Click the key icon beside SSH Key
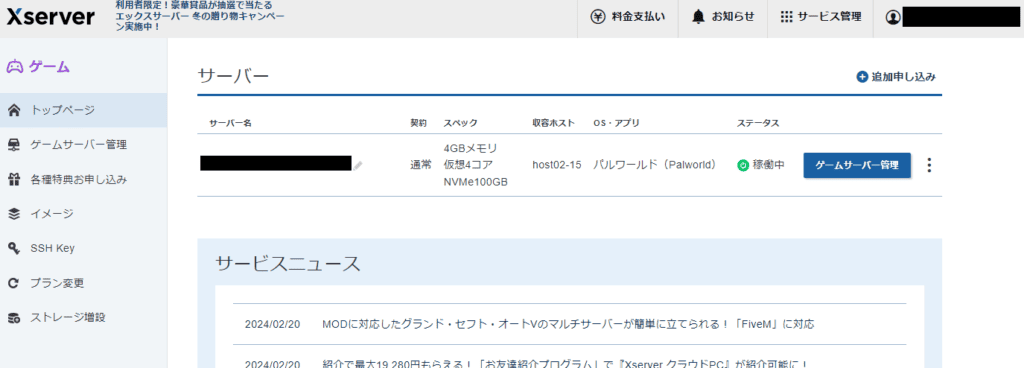Viewport: 1024px width, 368px height. click(x=14, y=249)
